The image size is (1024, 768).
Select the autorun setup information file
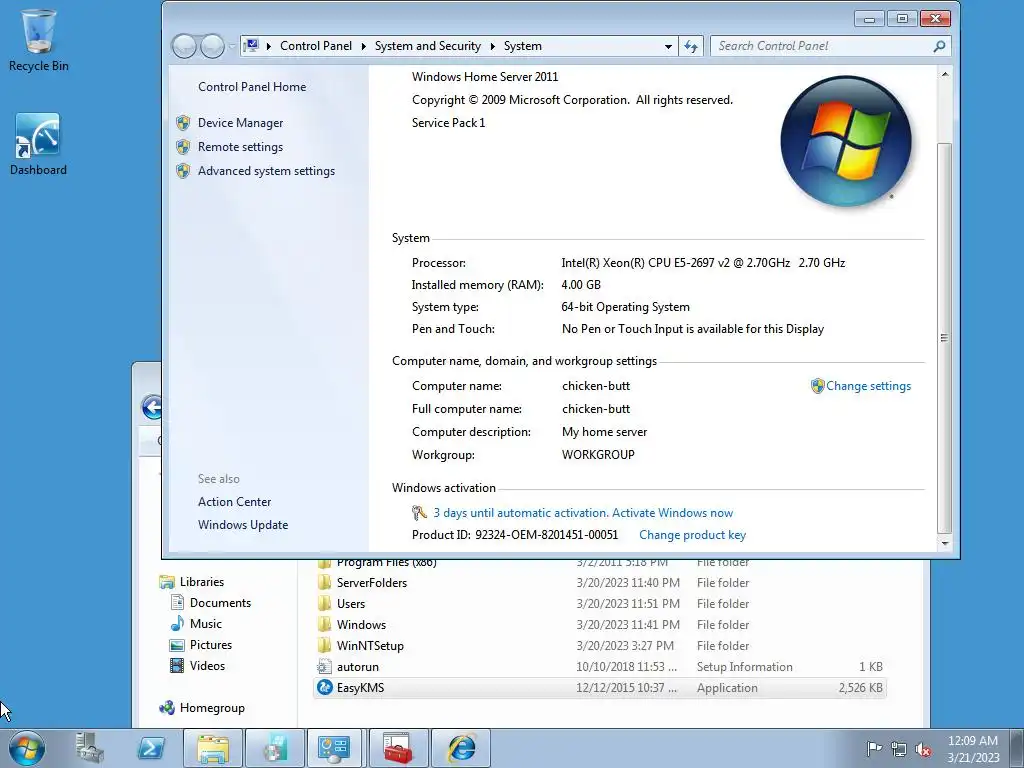600,666
